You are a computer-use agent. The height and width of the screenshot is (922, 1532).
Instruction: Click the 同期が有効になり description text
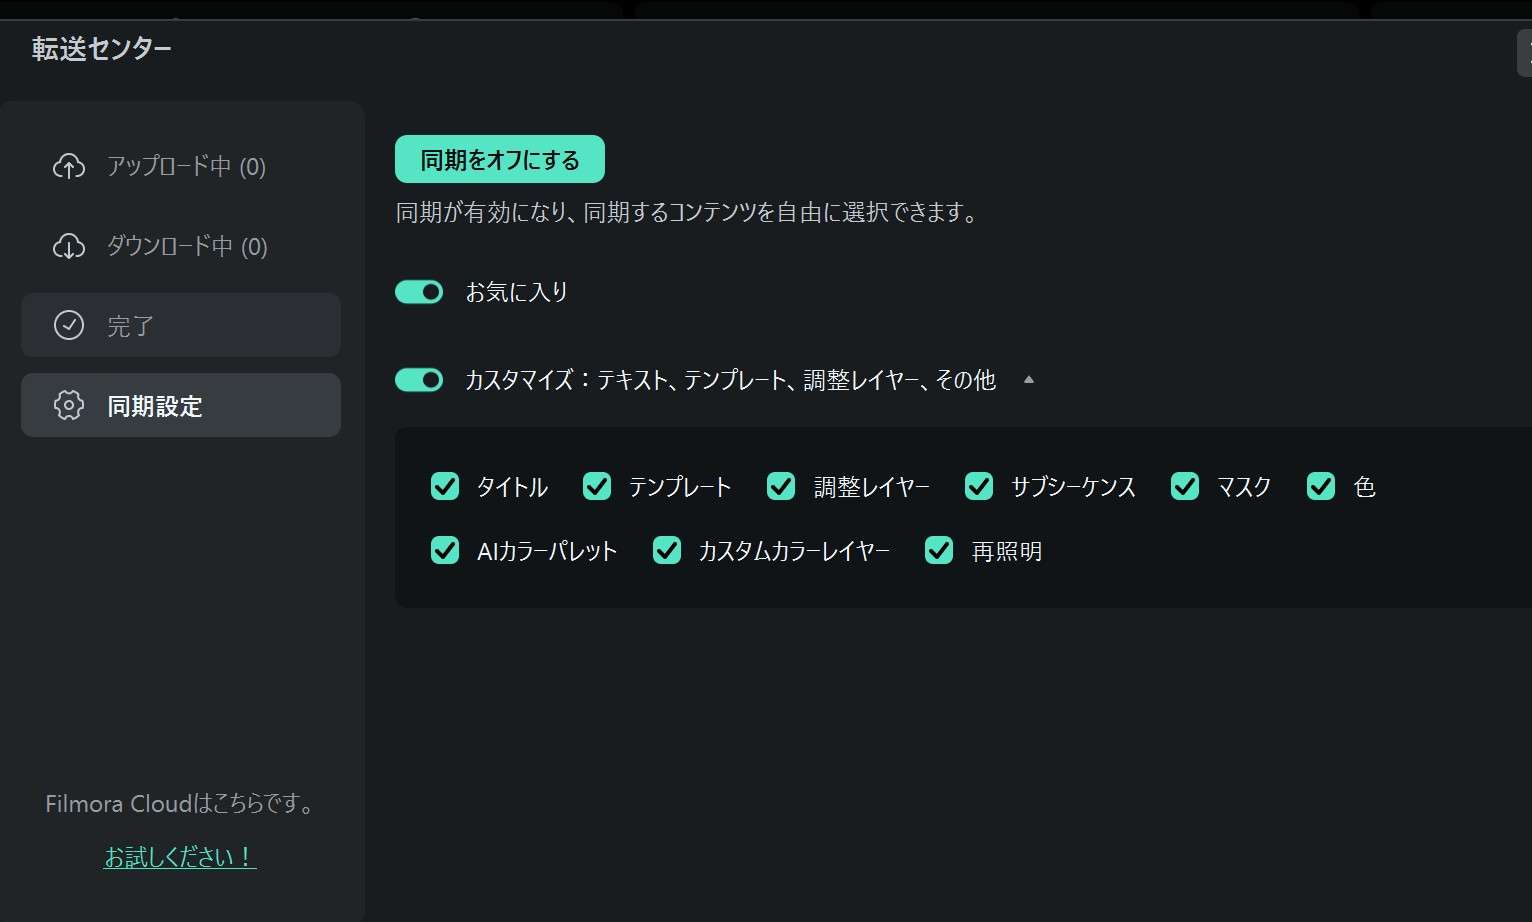(x=689, y=213)
